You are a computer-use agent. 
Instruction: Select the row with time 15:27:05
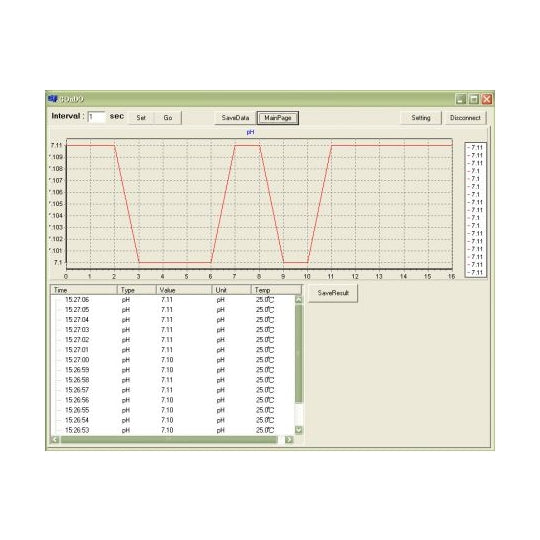pyautogui.click(x=173, y=310)
